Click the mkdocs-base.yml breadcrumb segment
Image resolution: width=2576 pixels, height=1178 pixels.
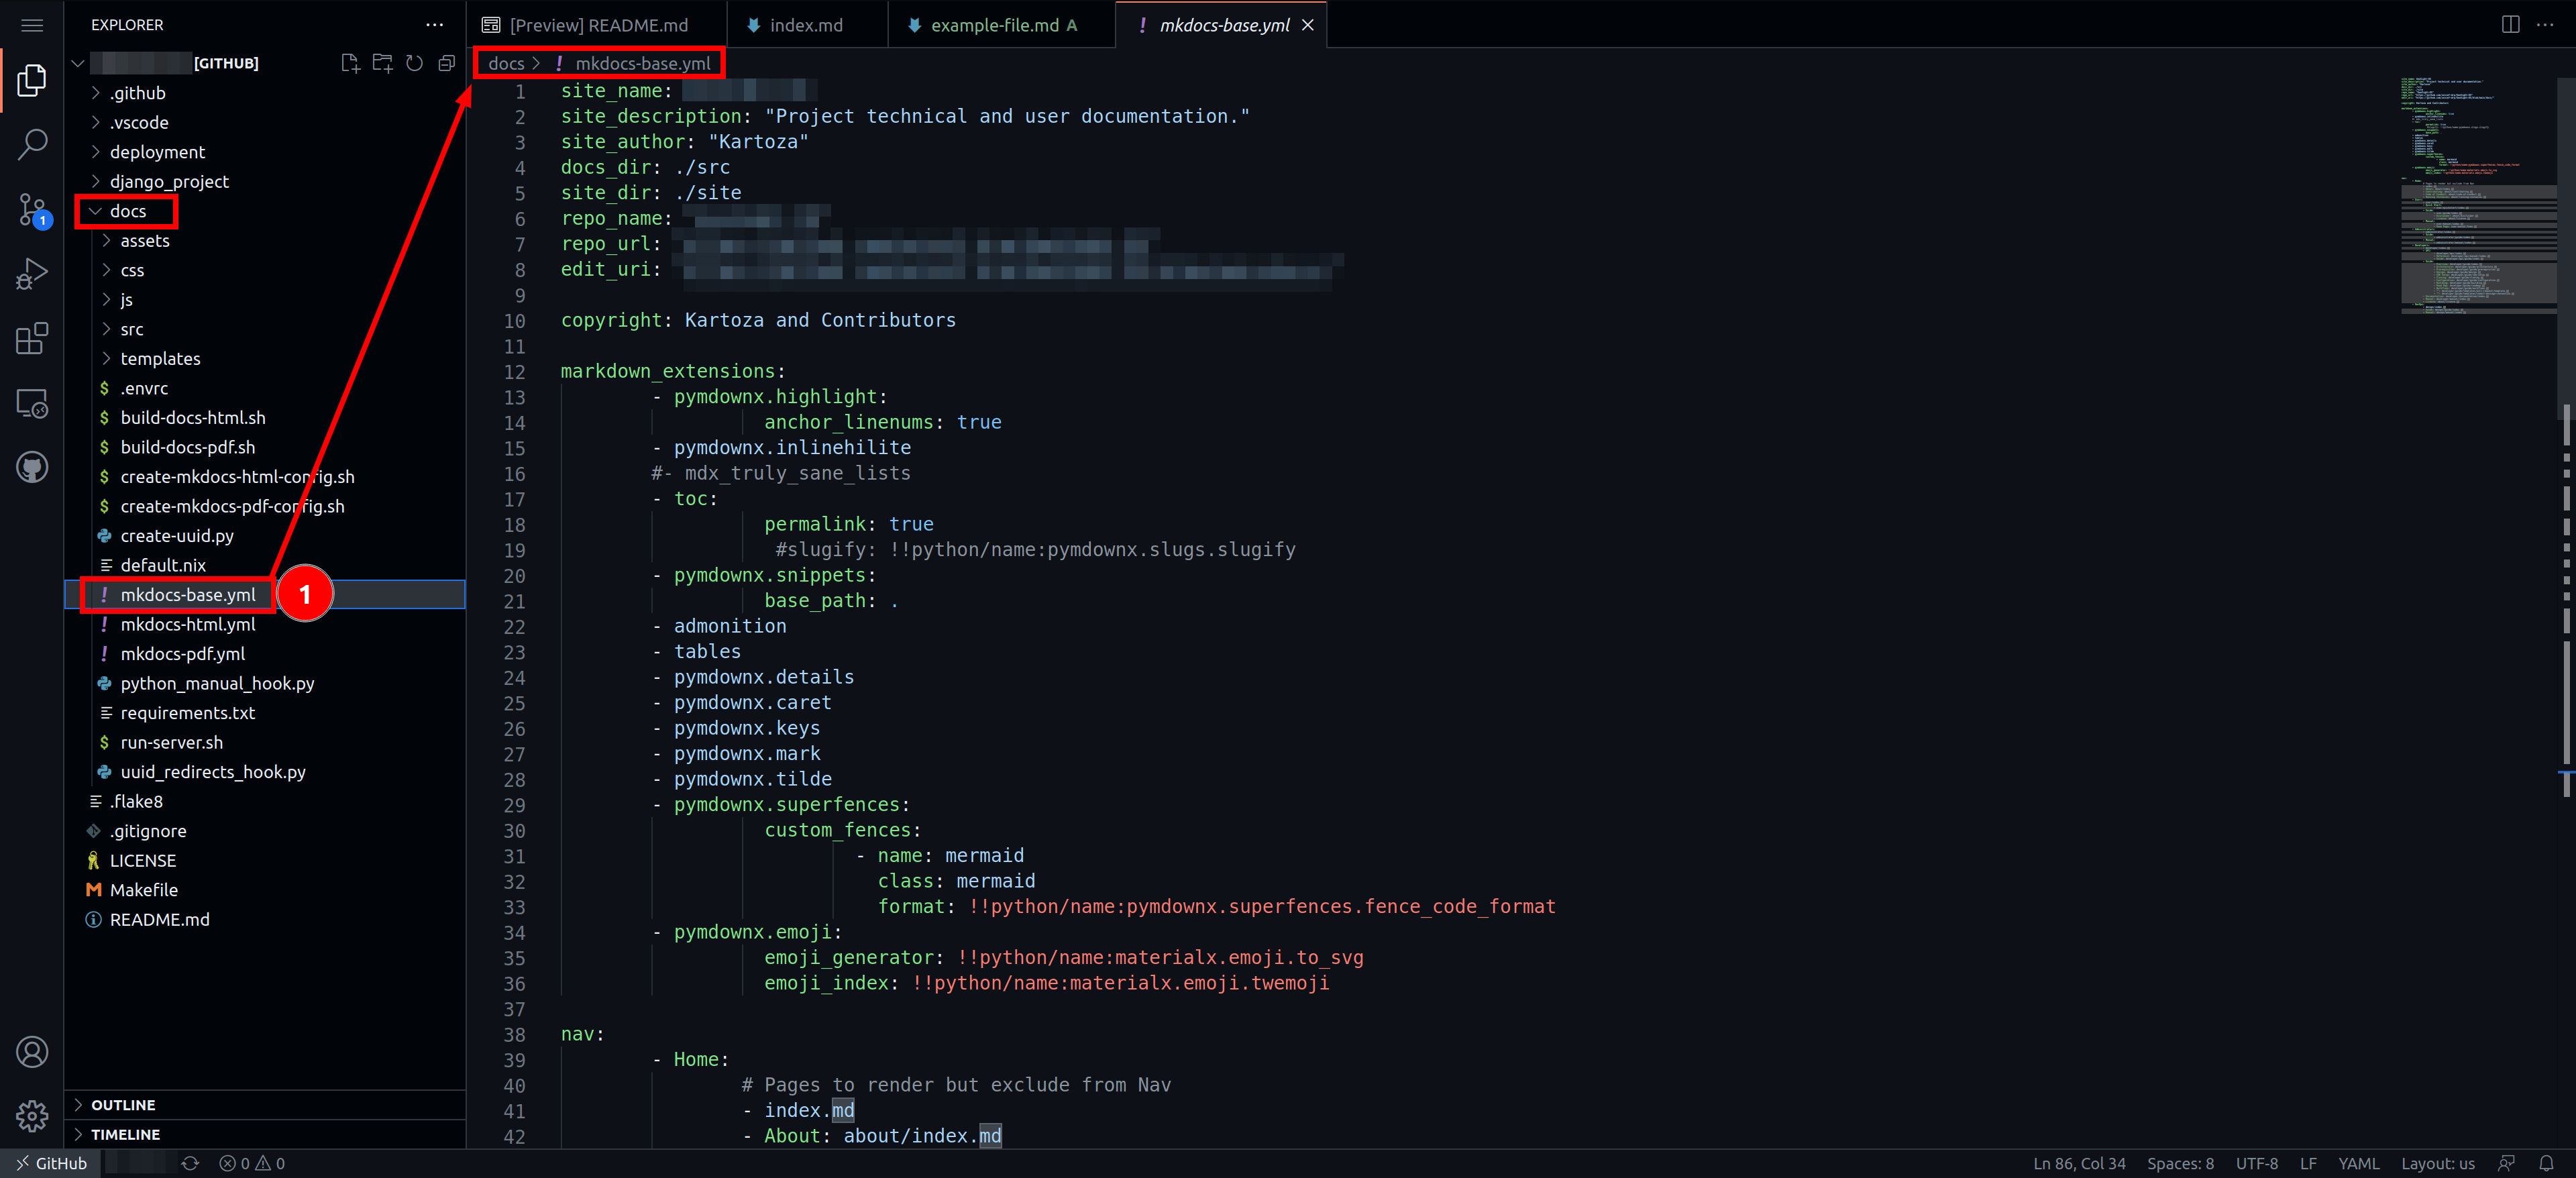(642, 63)
